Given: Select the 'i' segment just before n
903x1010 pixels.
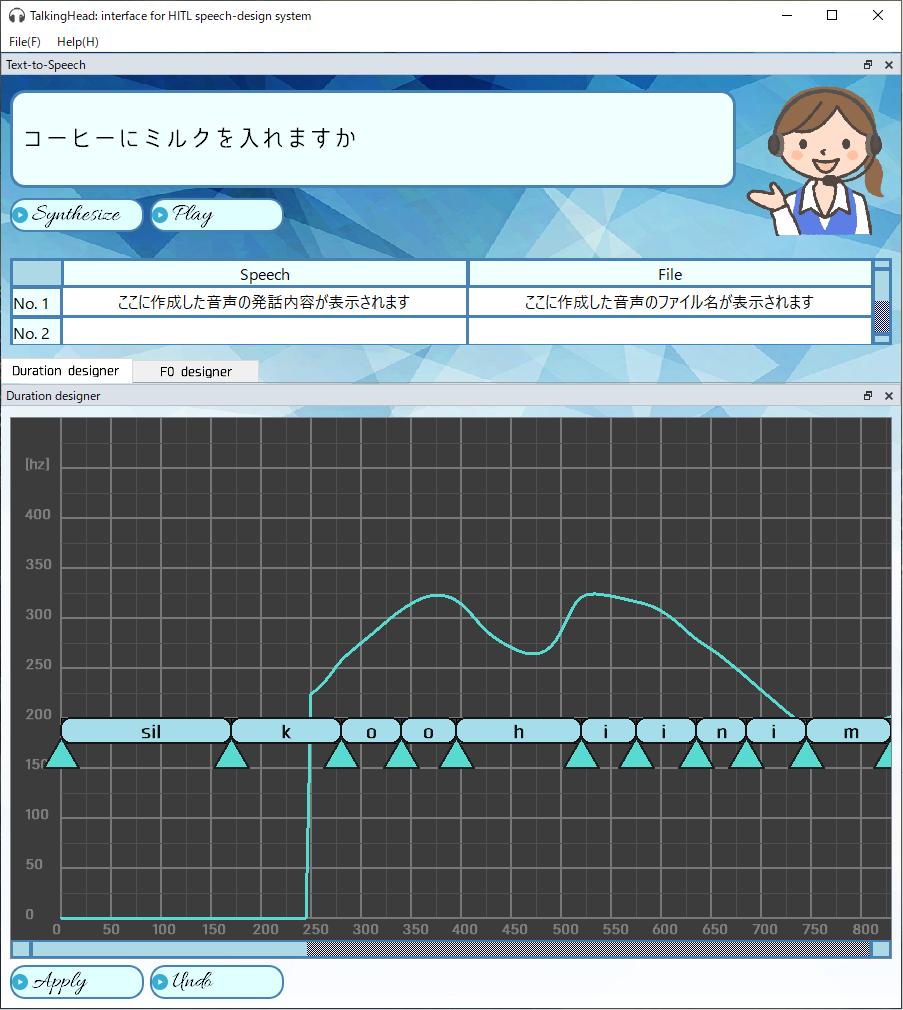Looking at the screenshot, I should (x=666, y=731).
